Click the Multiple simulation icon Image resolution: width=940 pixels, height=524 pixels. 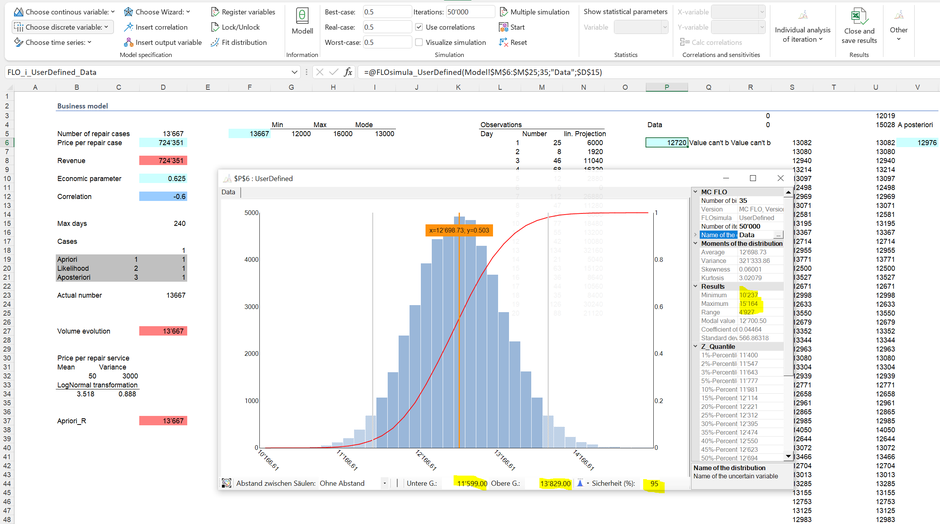pyautogui.click(x=504, y=11)
